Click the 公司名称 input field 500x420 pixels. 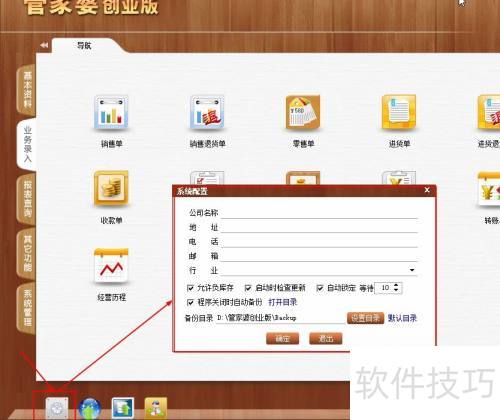(x=319, y=213)
